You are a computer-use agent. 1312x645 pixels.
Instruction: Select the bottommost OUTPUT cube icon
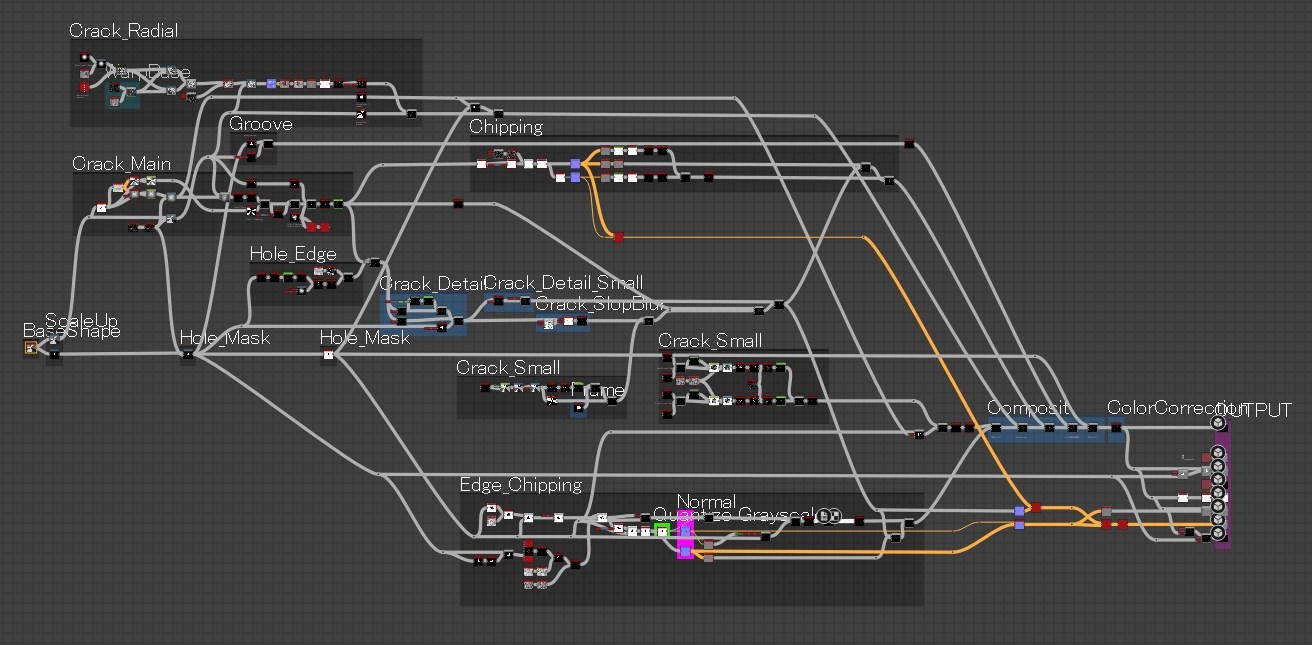click(1217, 532)
